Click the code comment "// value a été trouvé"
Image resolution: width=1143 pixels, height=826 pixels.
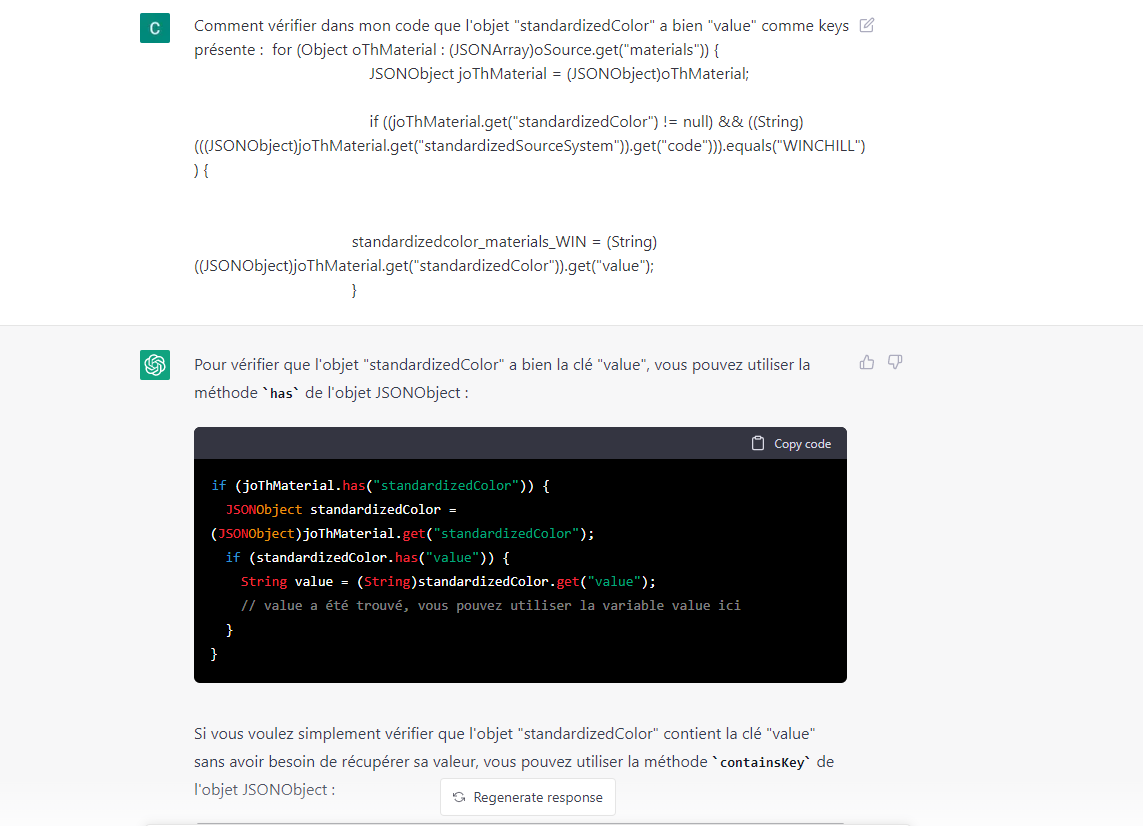(x=491, y=605)
